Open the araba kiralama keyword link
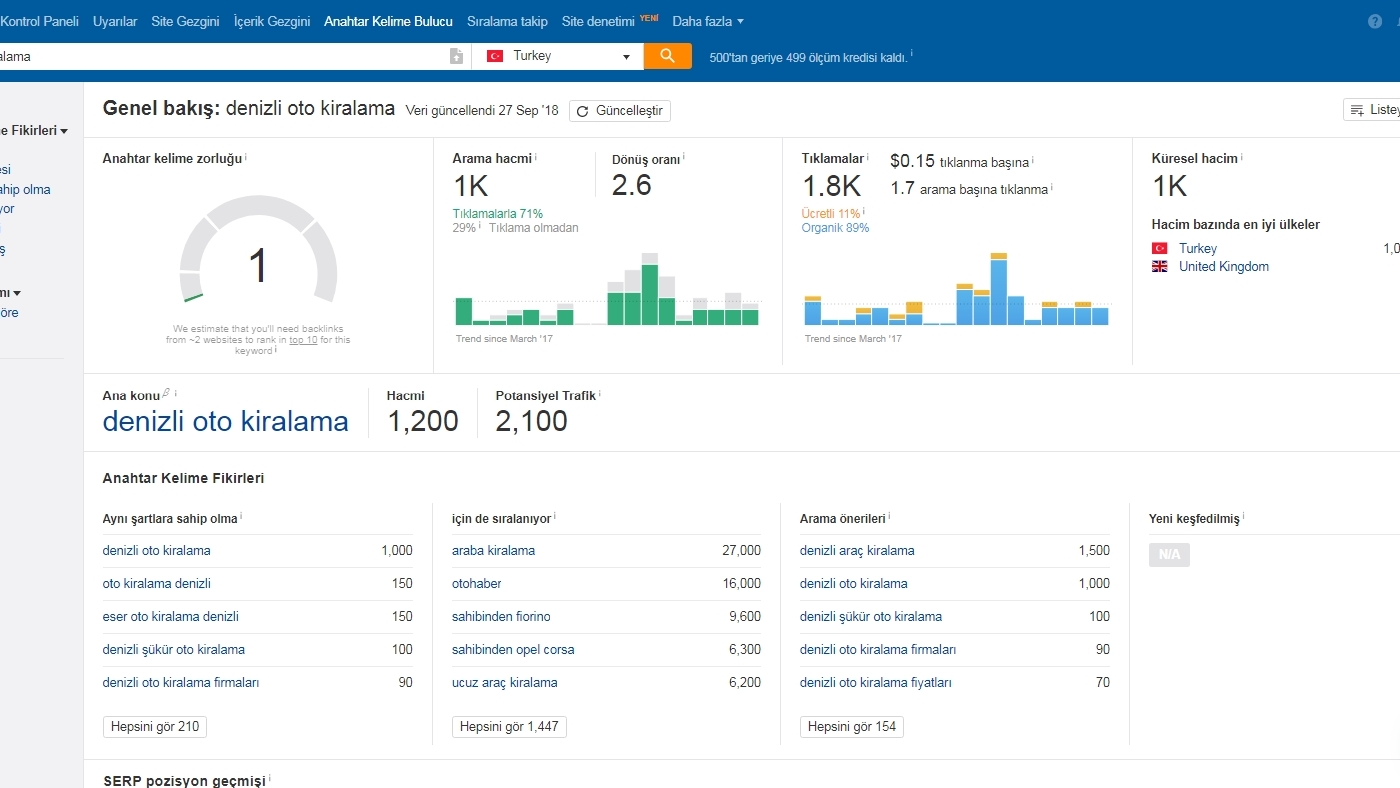This screenshot has width=1400, height=788. point(493,551)
